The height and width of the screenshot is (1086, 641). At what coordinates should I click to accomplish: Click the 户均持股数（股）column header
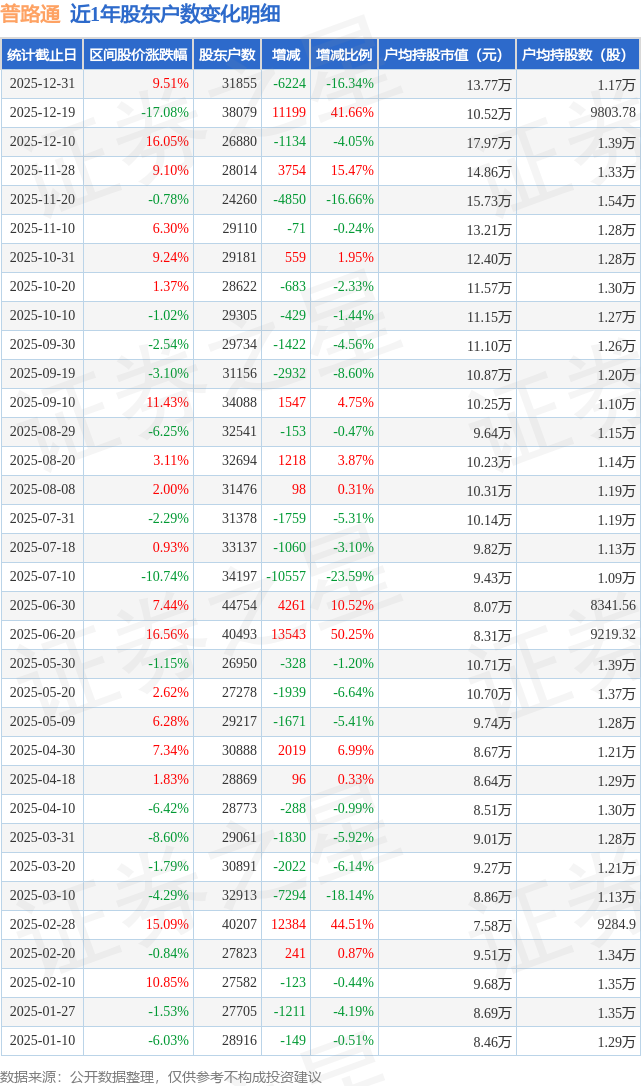[x=579, y=55]
